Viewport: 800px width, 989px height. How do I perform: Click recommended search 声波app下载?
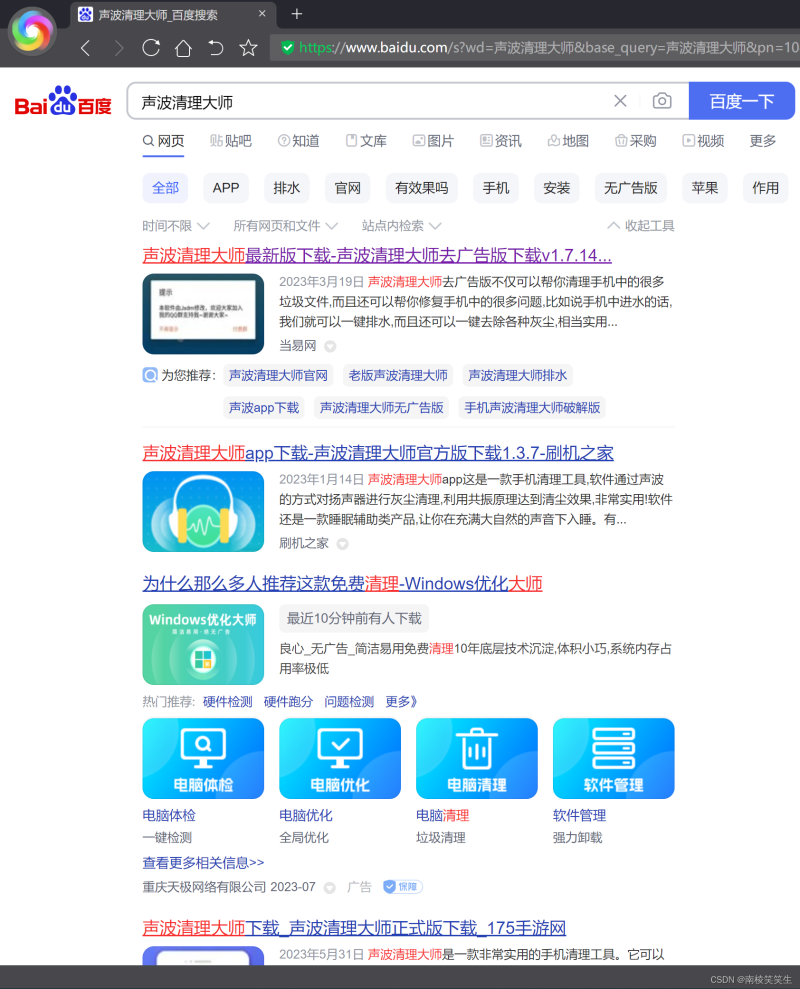coord(264,407)
